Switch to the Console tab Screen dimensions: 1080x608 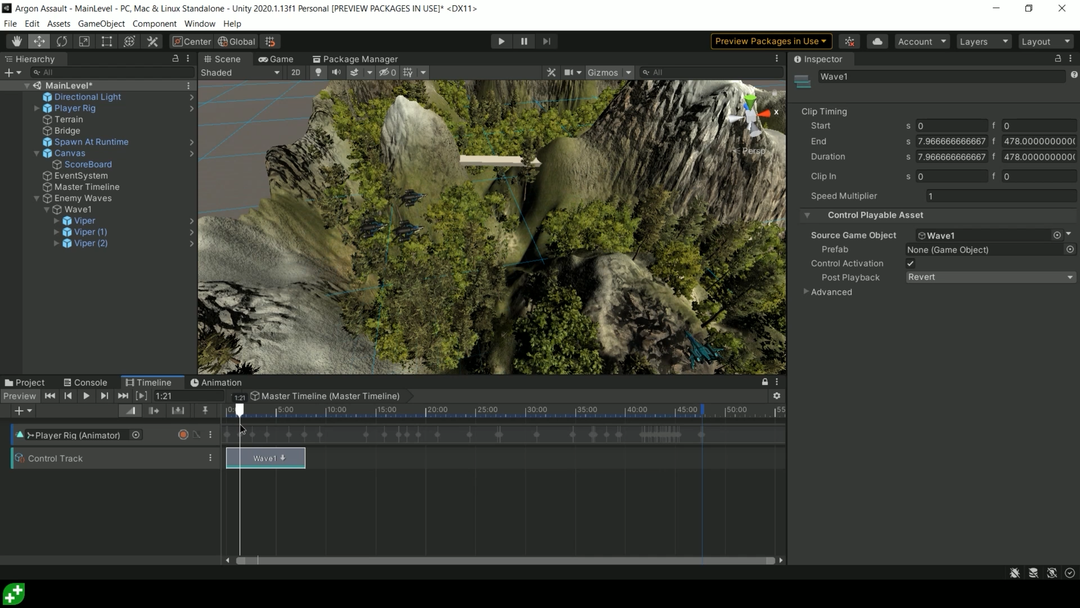click(85, 382)
